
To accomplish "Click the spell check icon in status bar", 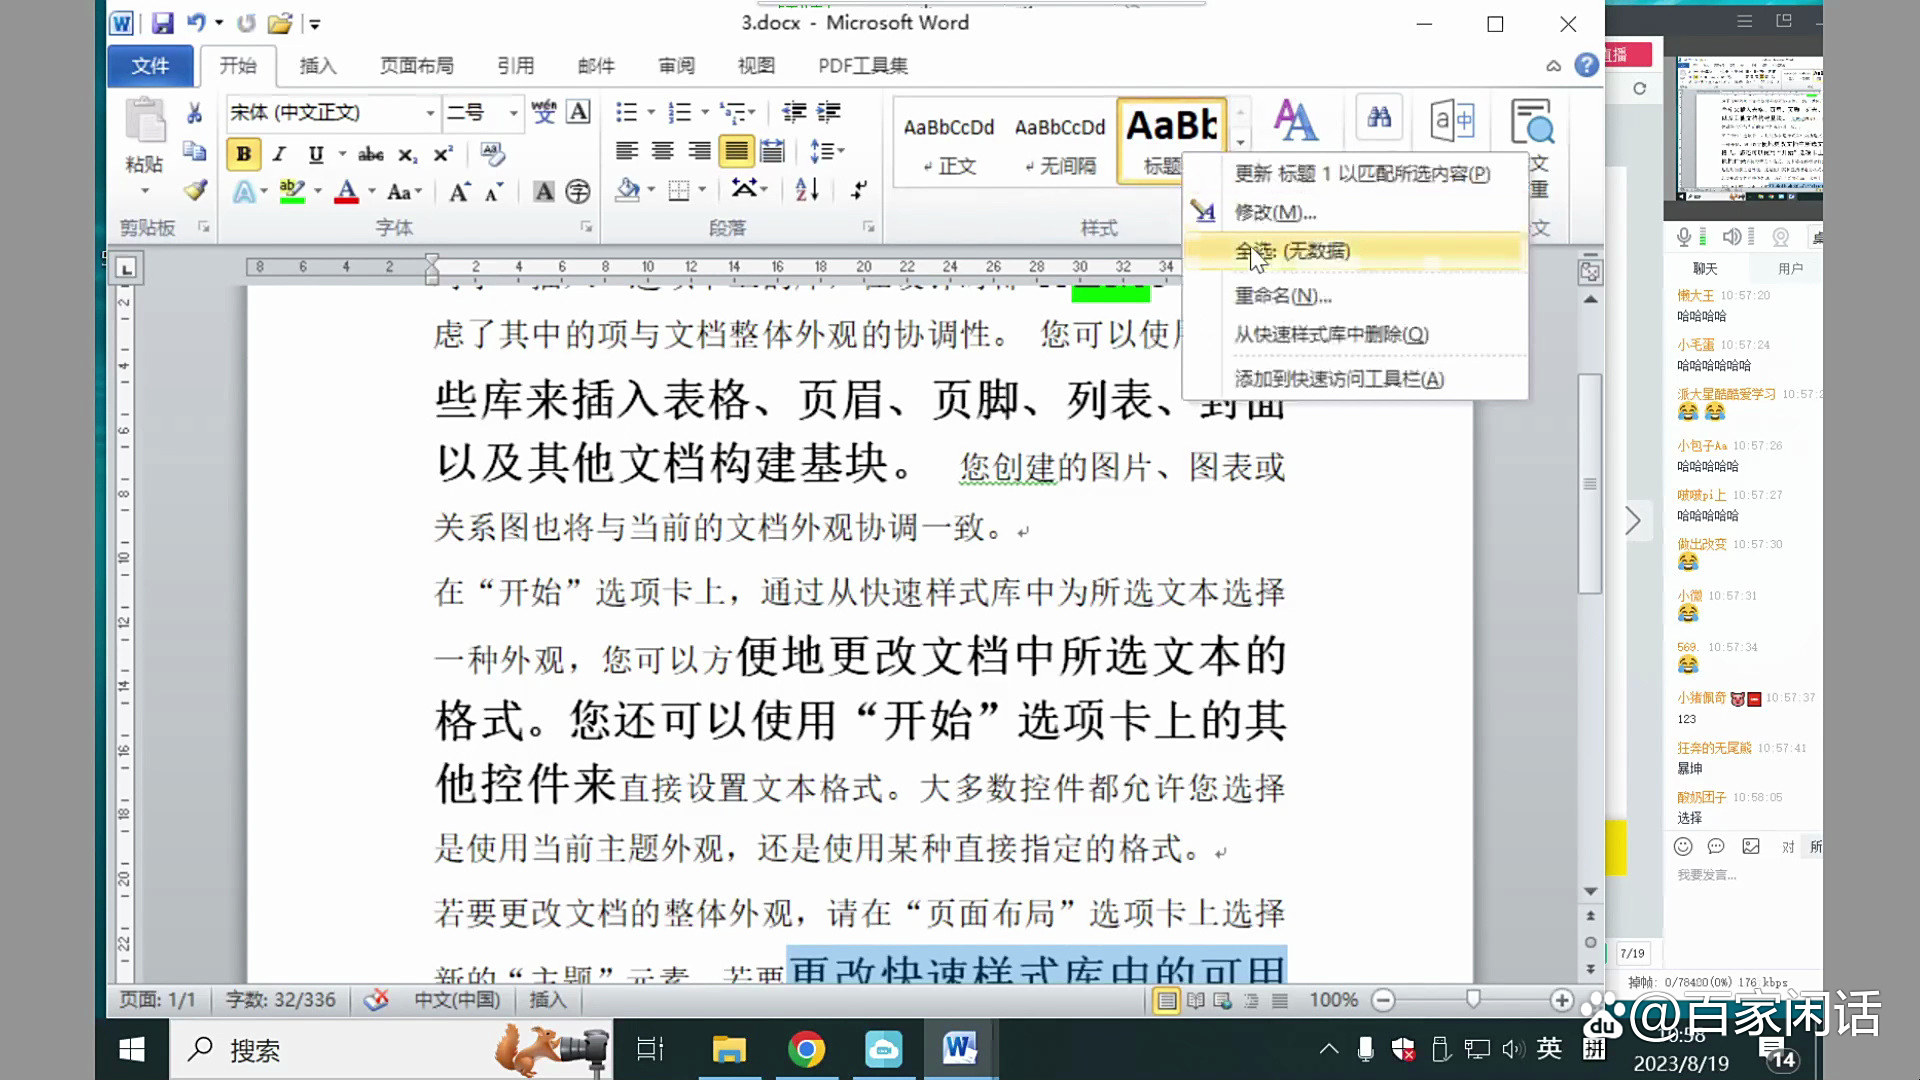I will tap(377, 998).
